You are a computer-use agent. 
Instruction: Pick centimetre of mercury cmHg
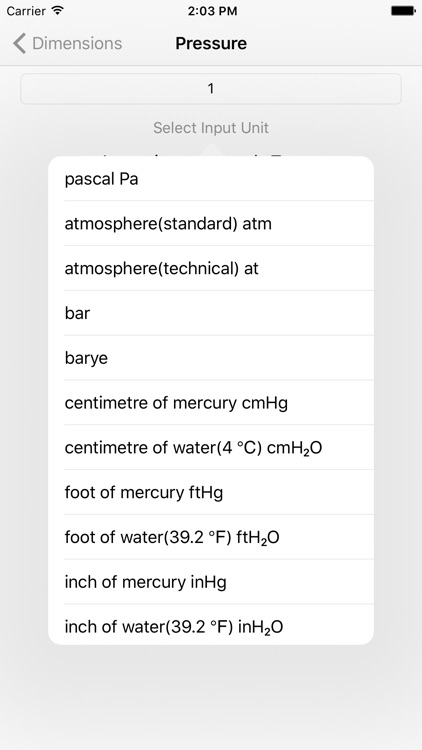tap(211, 403)
